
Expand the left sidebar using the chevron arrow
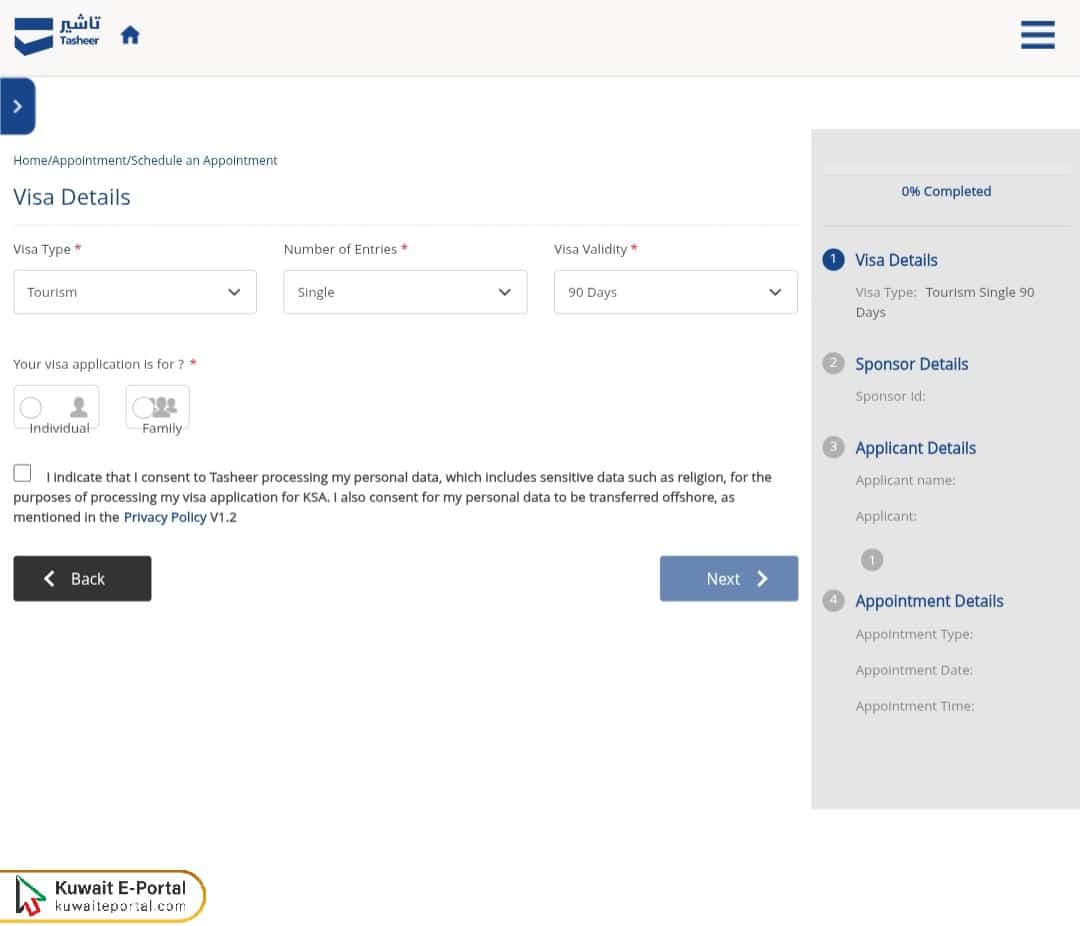(18, 105)
